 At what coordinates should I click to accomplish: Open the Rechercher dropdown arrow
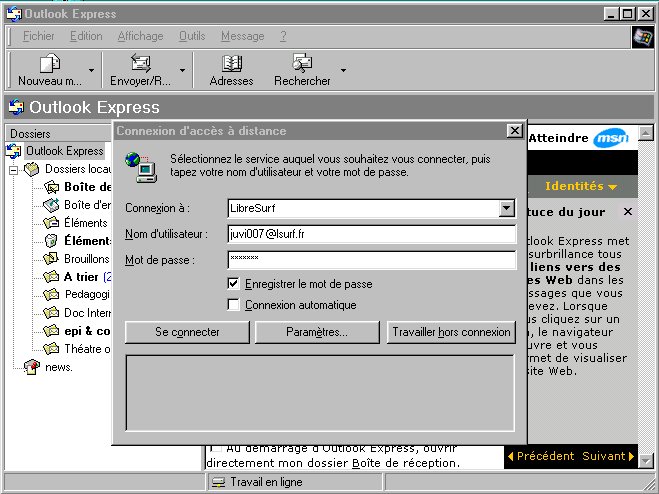coord(343,70)
